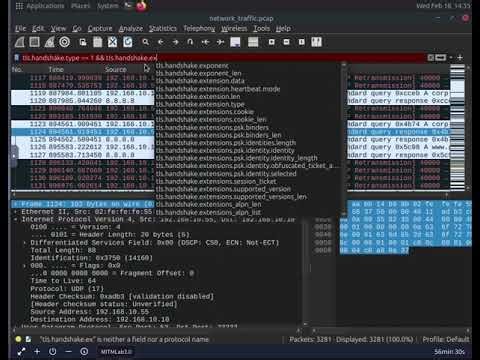Expand the Flags: 0x0 tree row
Image resolution: width=480 pixels, height=360 pixels.
pyautogui.click(x=25, y=266)
